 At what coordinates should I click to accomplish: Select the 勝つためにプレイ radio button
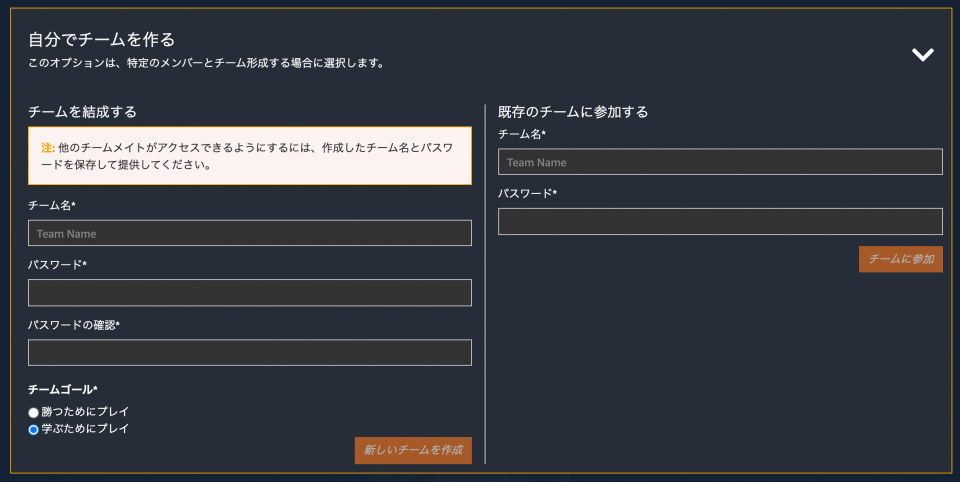coord(34,413)
